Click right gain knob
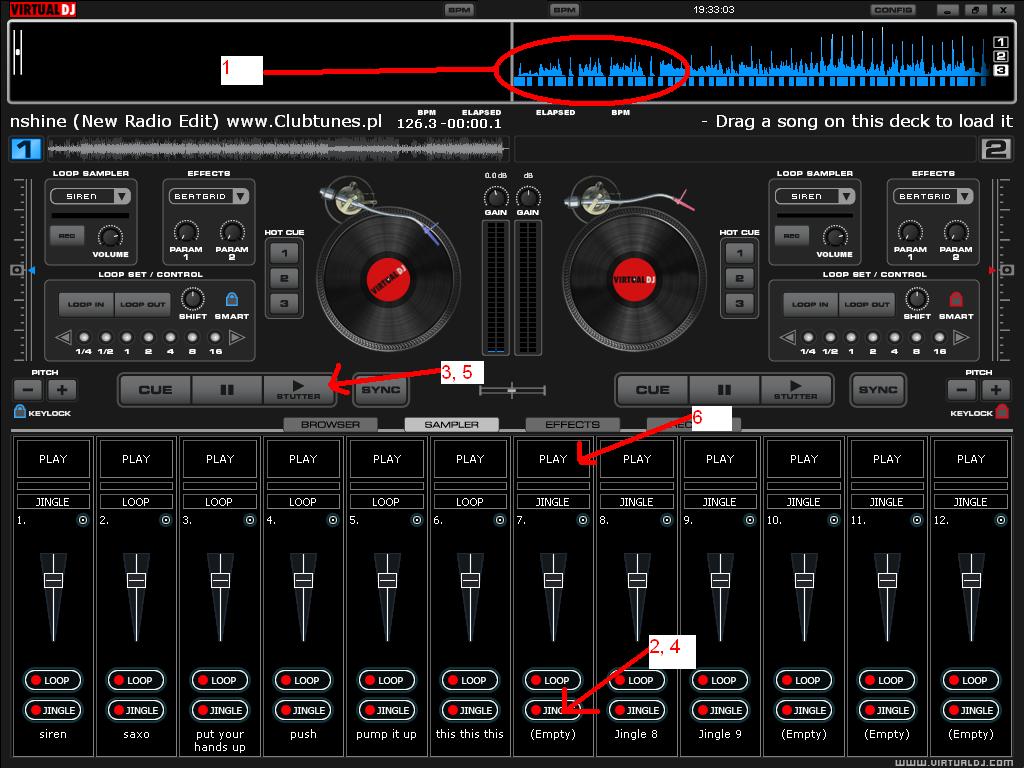Image resolution: width=1024 pixels, height=768 pixels. click(x=528, y=197)
